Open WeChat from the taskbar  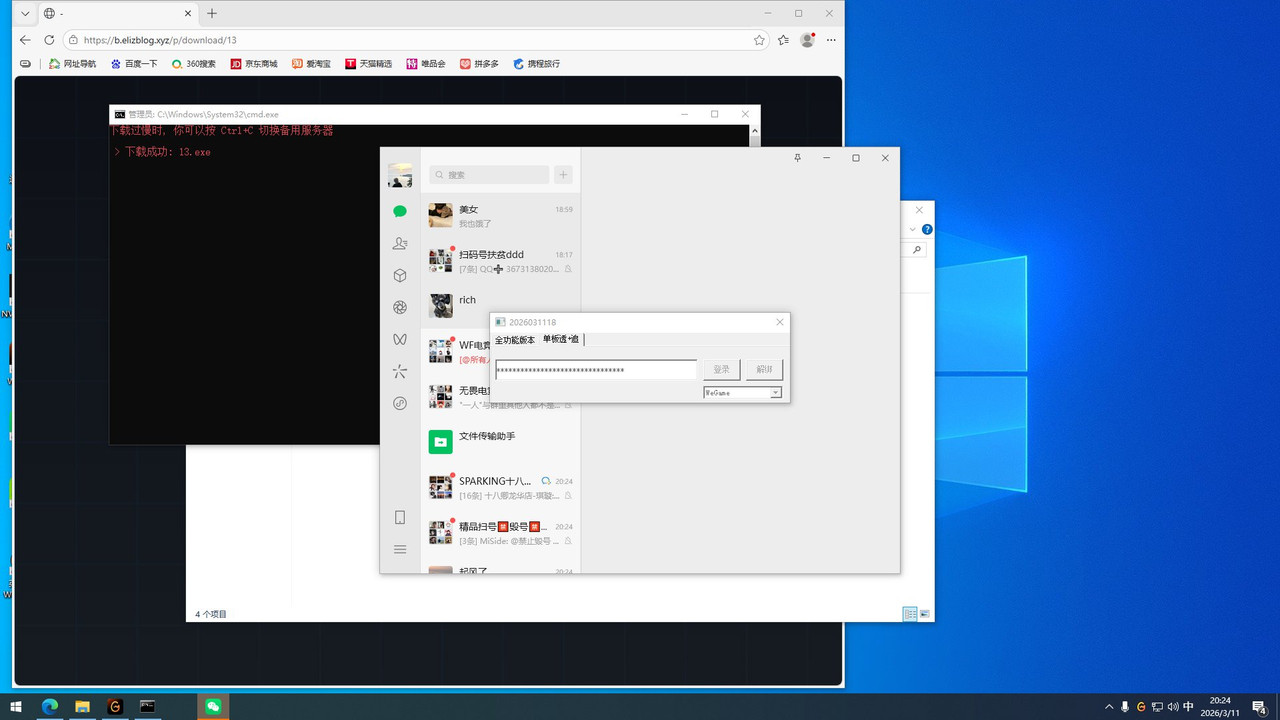coord(213,706)
